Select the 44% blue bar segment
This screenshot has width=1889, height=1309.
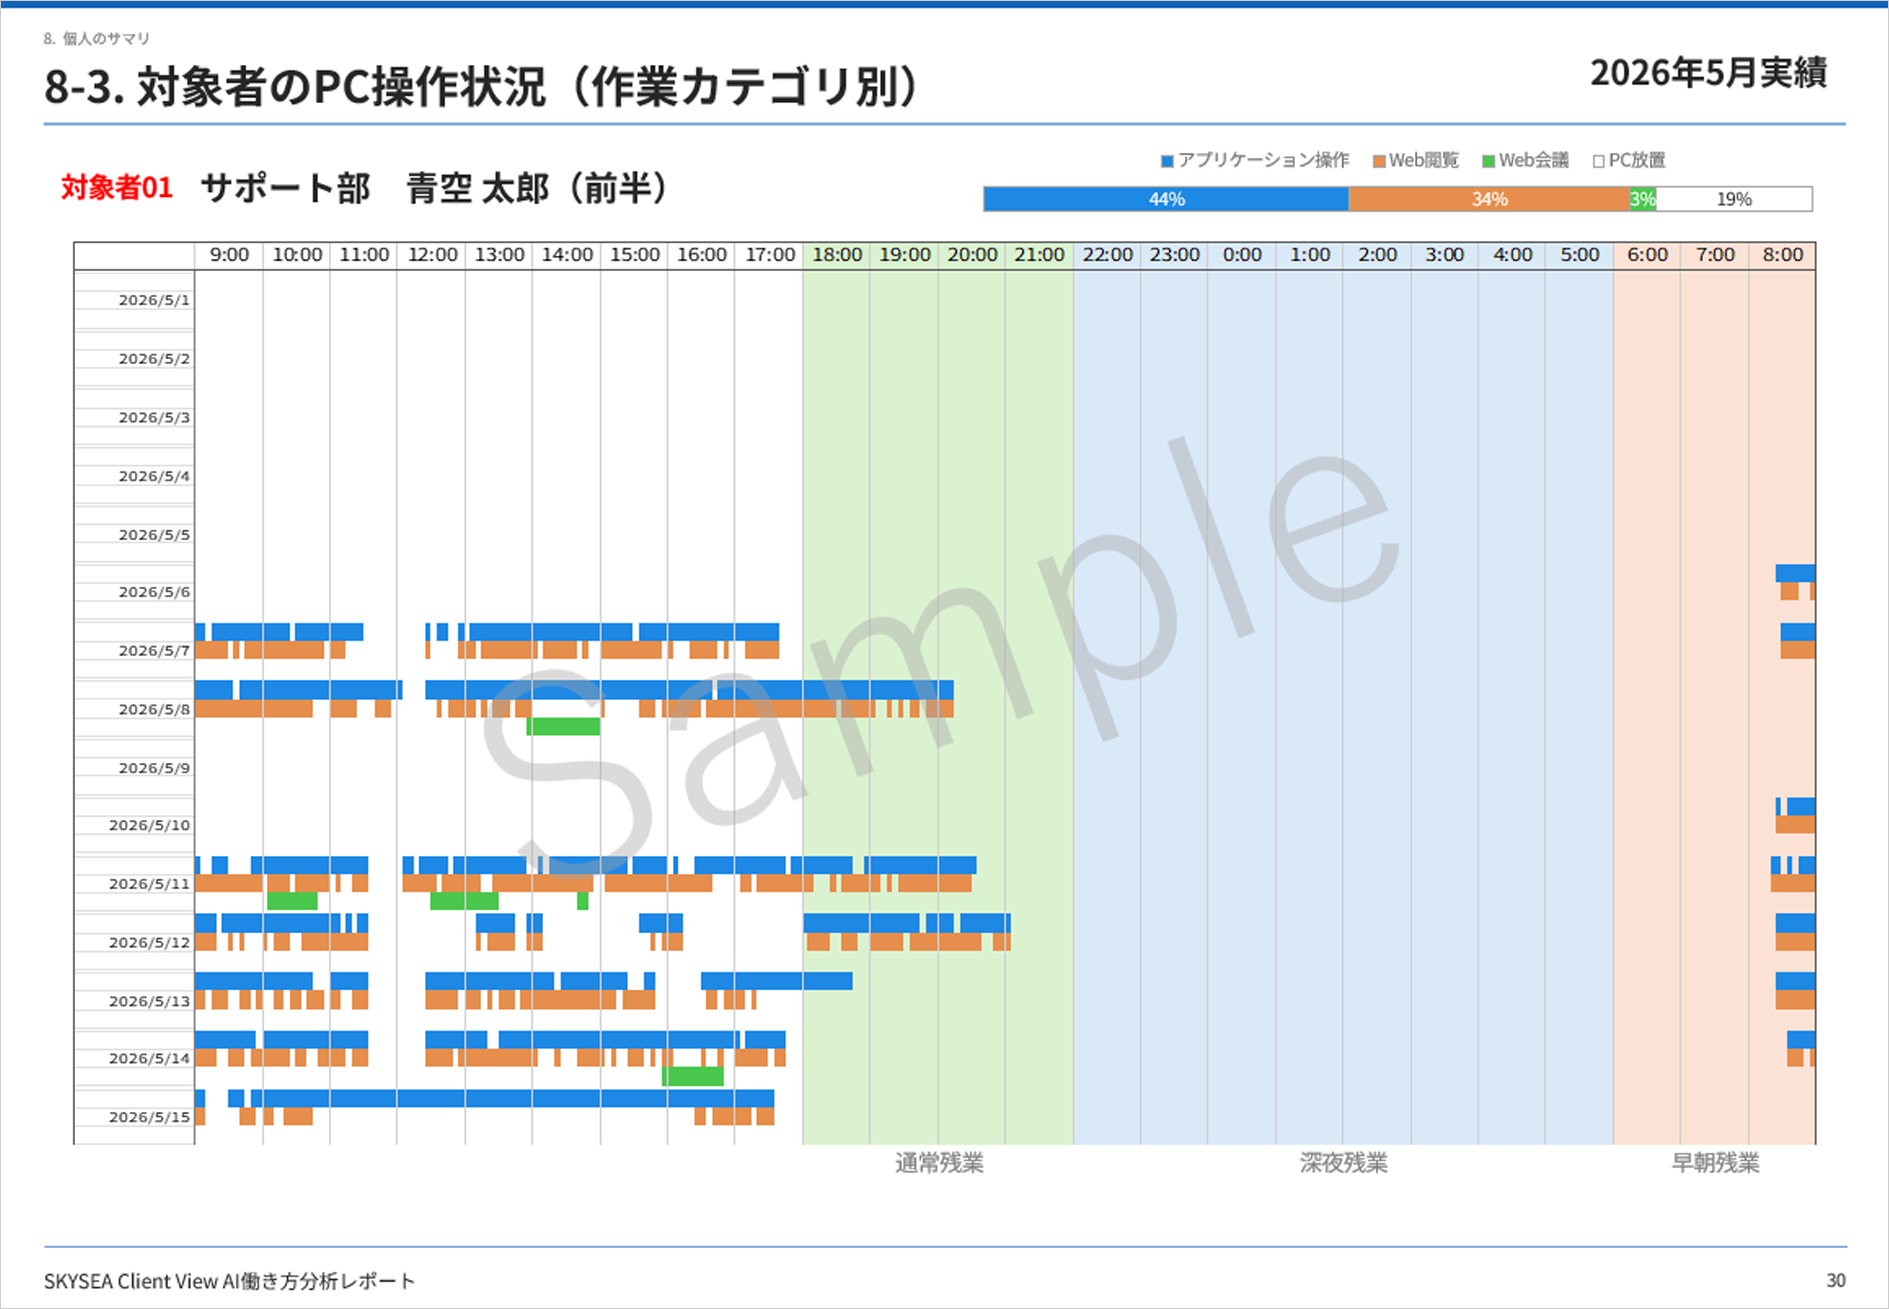(1166, 199)
